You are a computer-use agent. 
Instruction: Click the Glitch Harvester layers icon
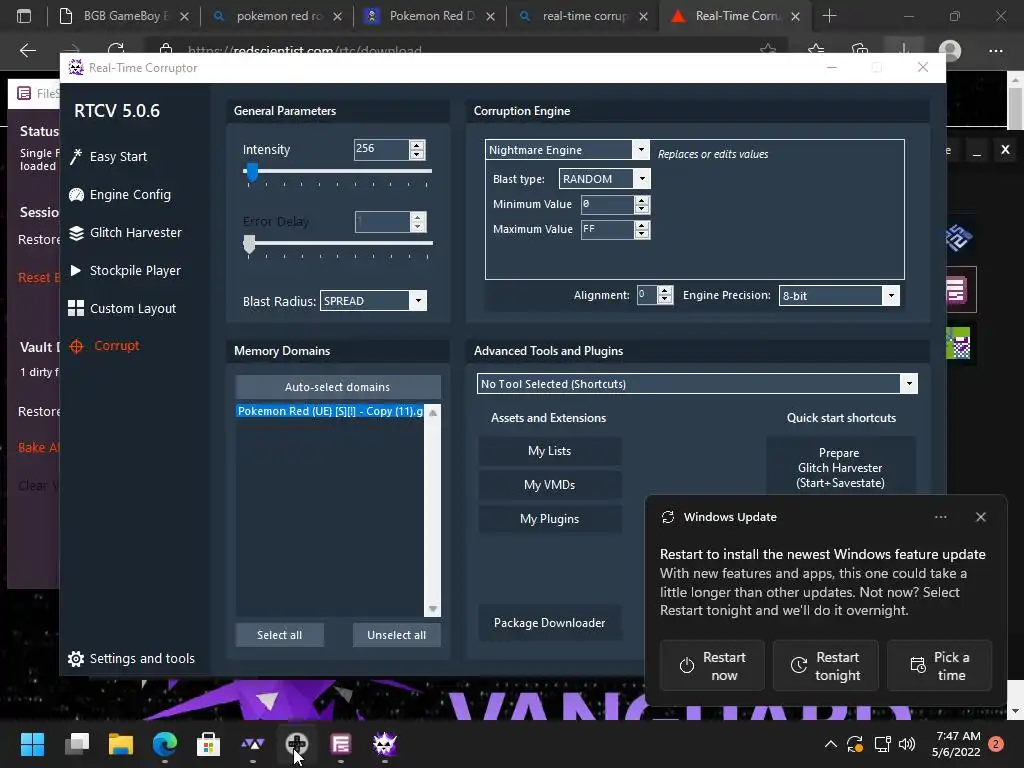76,232
